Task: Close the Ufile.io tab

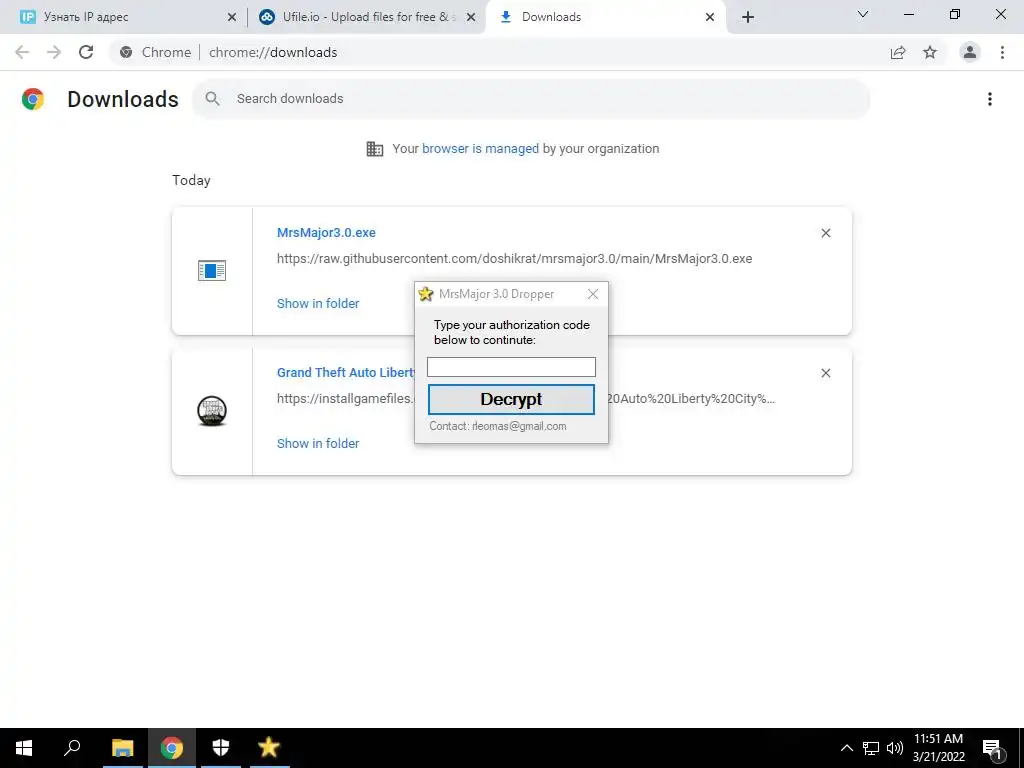Action: pyautogui.click(x=471, y=18)
